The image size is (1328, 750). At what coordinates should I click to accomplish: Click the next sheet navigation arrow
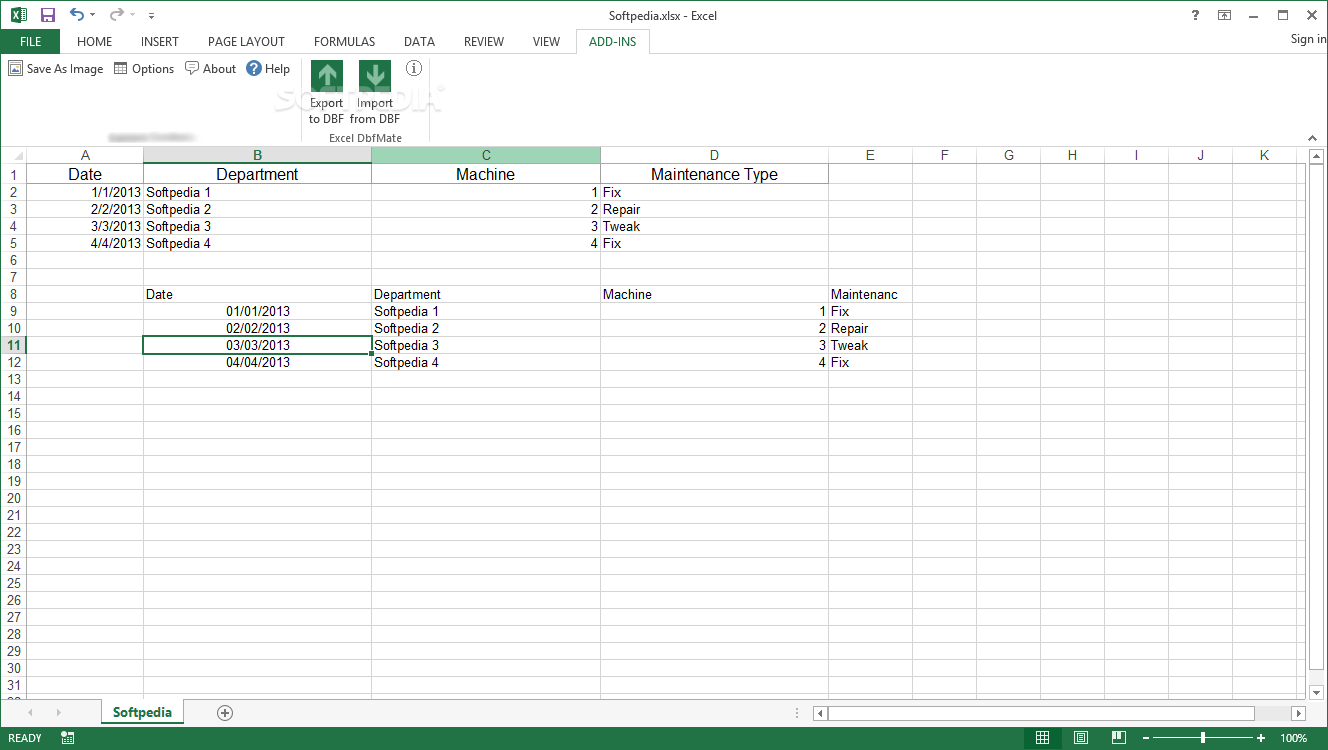coord(58,712)
